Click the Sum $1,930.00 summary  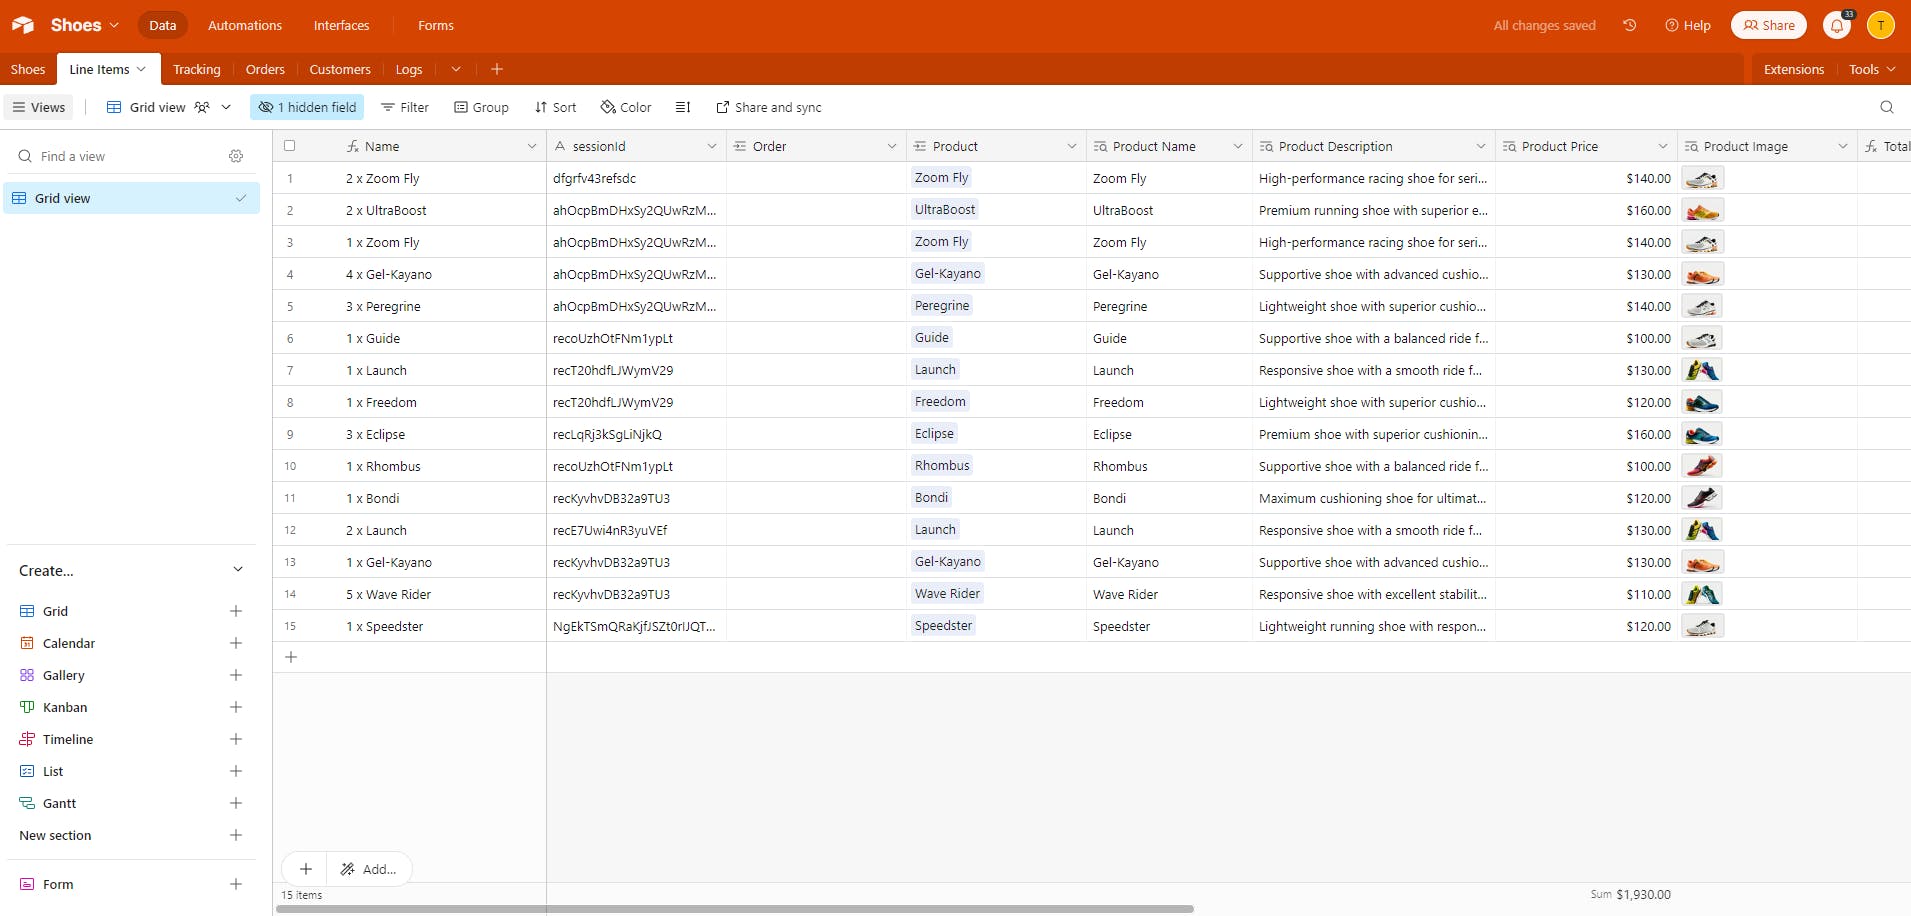click(1631, 895)
